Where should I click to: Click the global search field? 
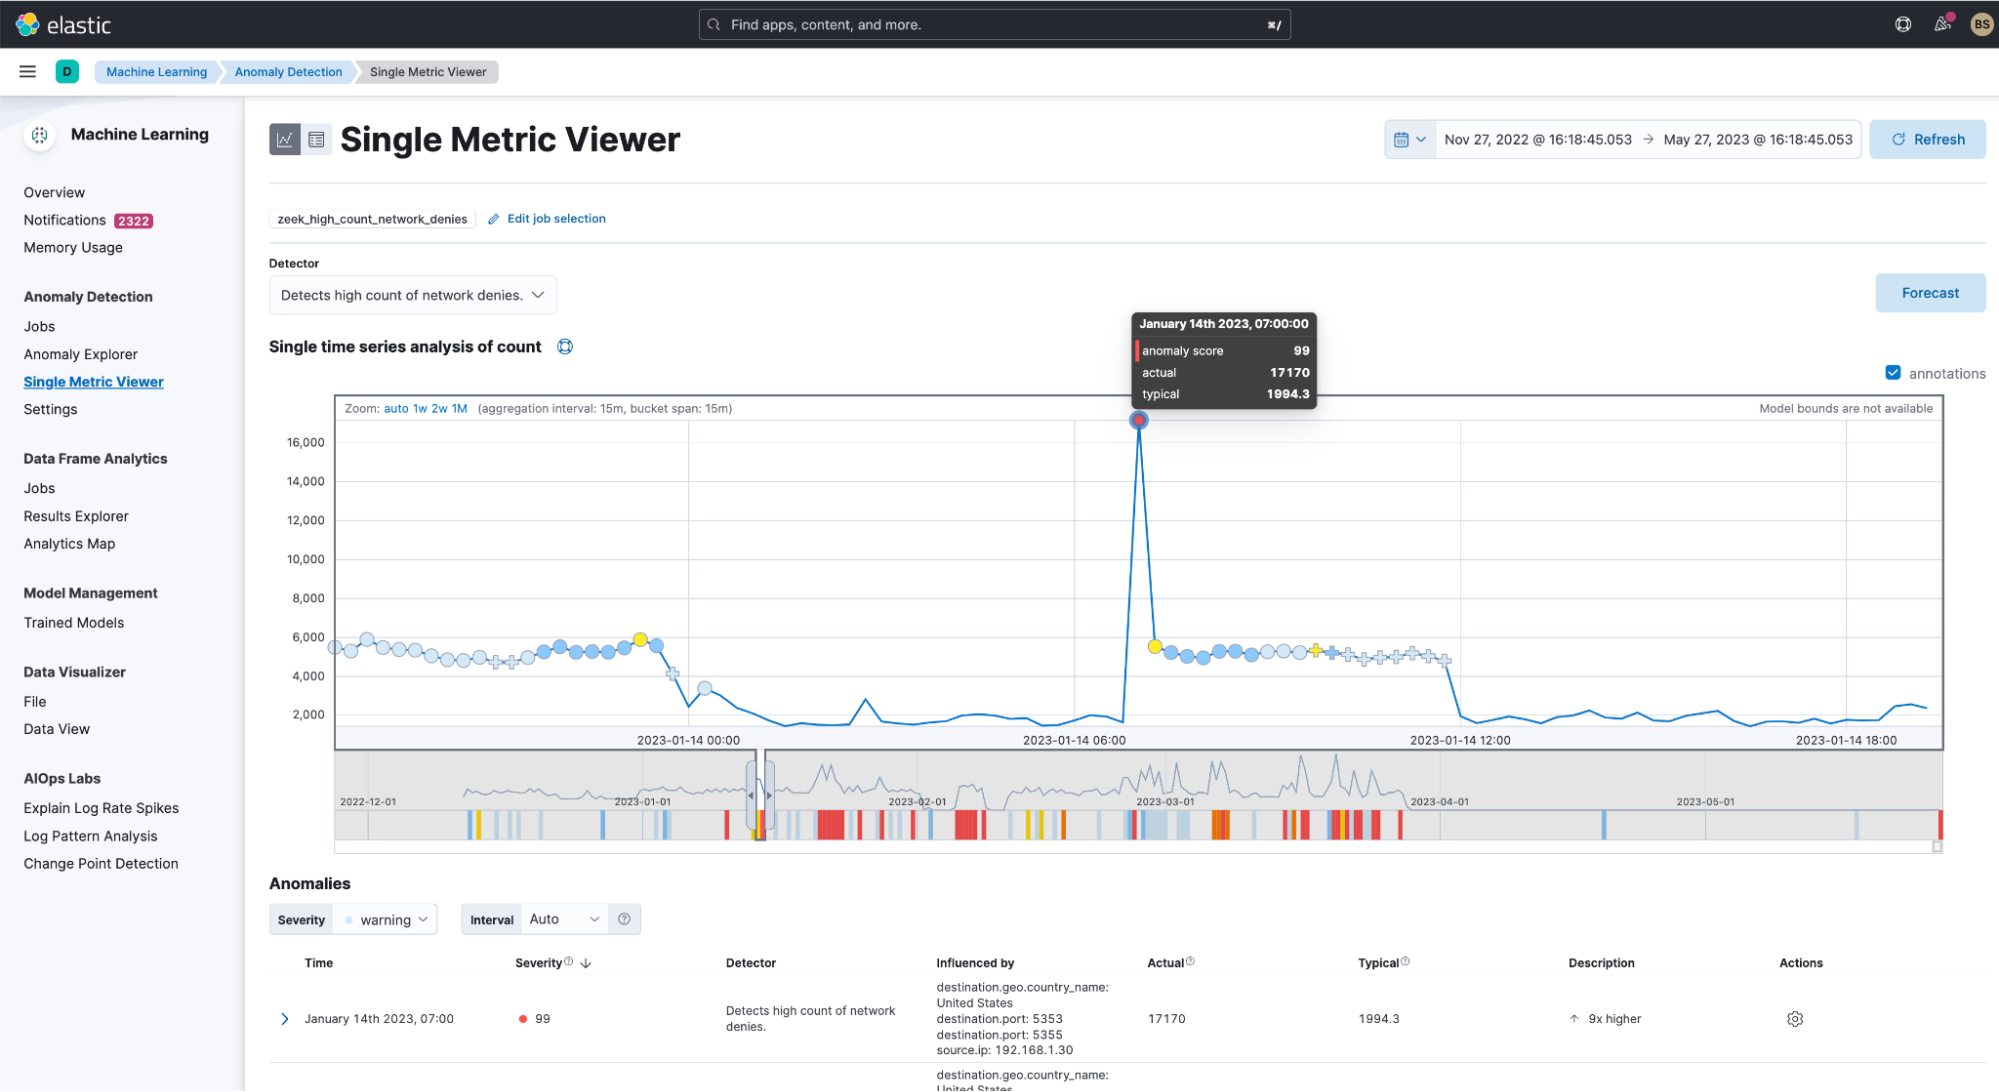pyautogui.click(x=995, y=25)
